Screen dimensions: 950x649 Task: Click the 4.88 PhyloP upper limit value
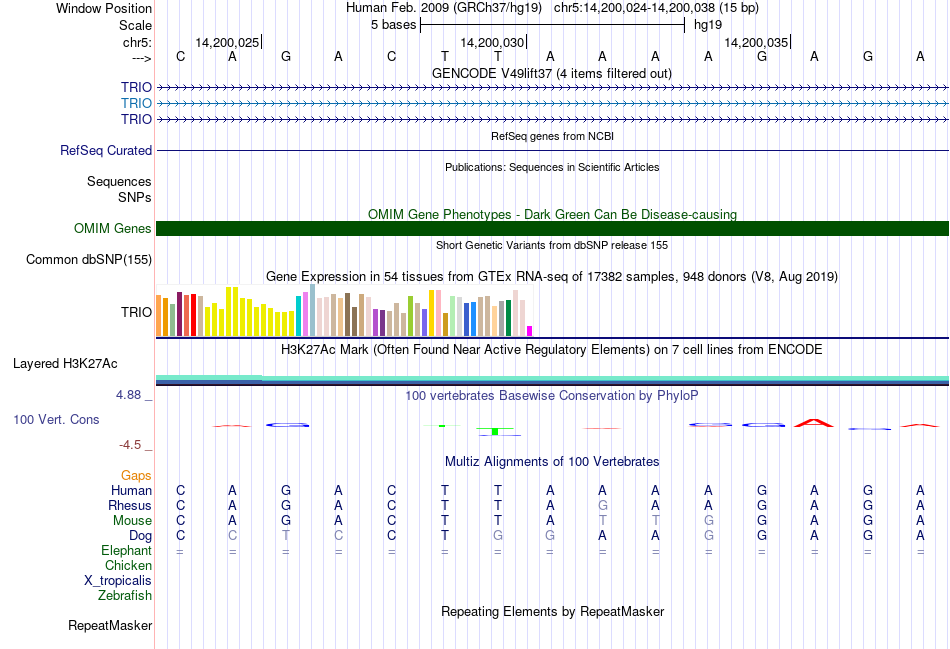click(x=128, y=395)
